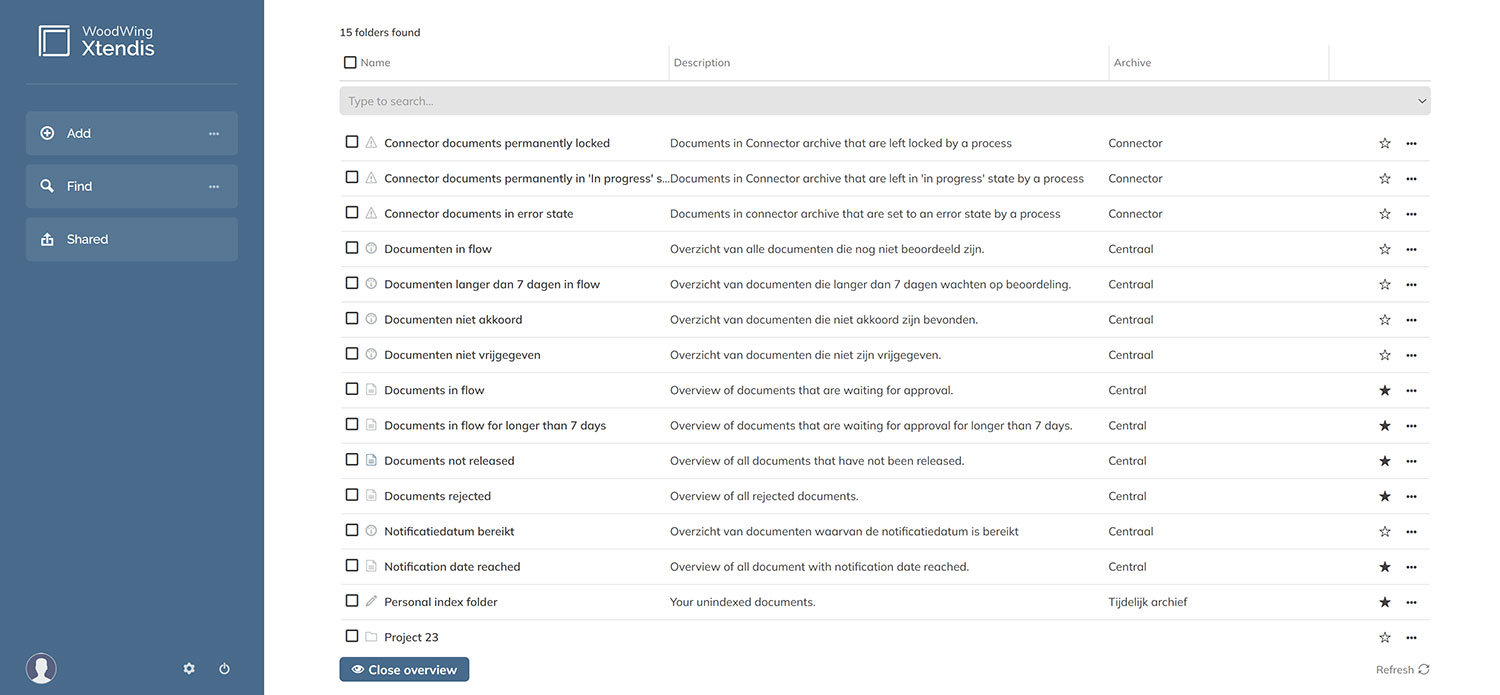
Task: Click the Archive column header
Action: coord(1132,62)
